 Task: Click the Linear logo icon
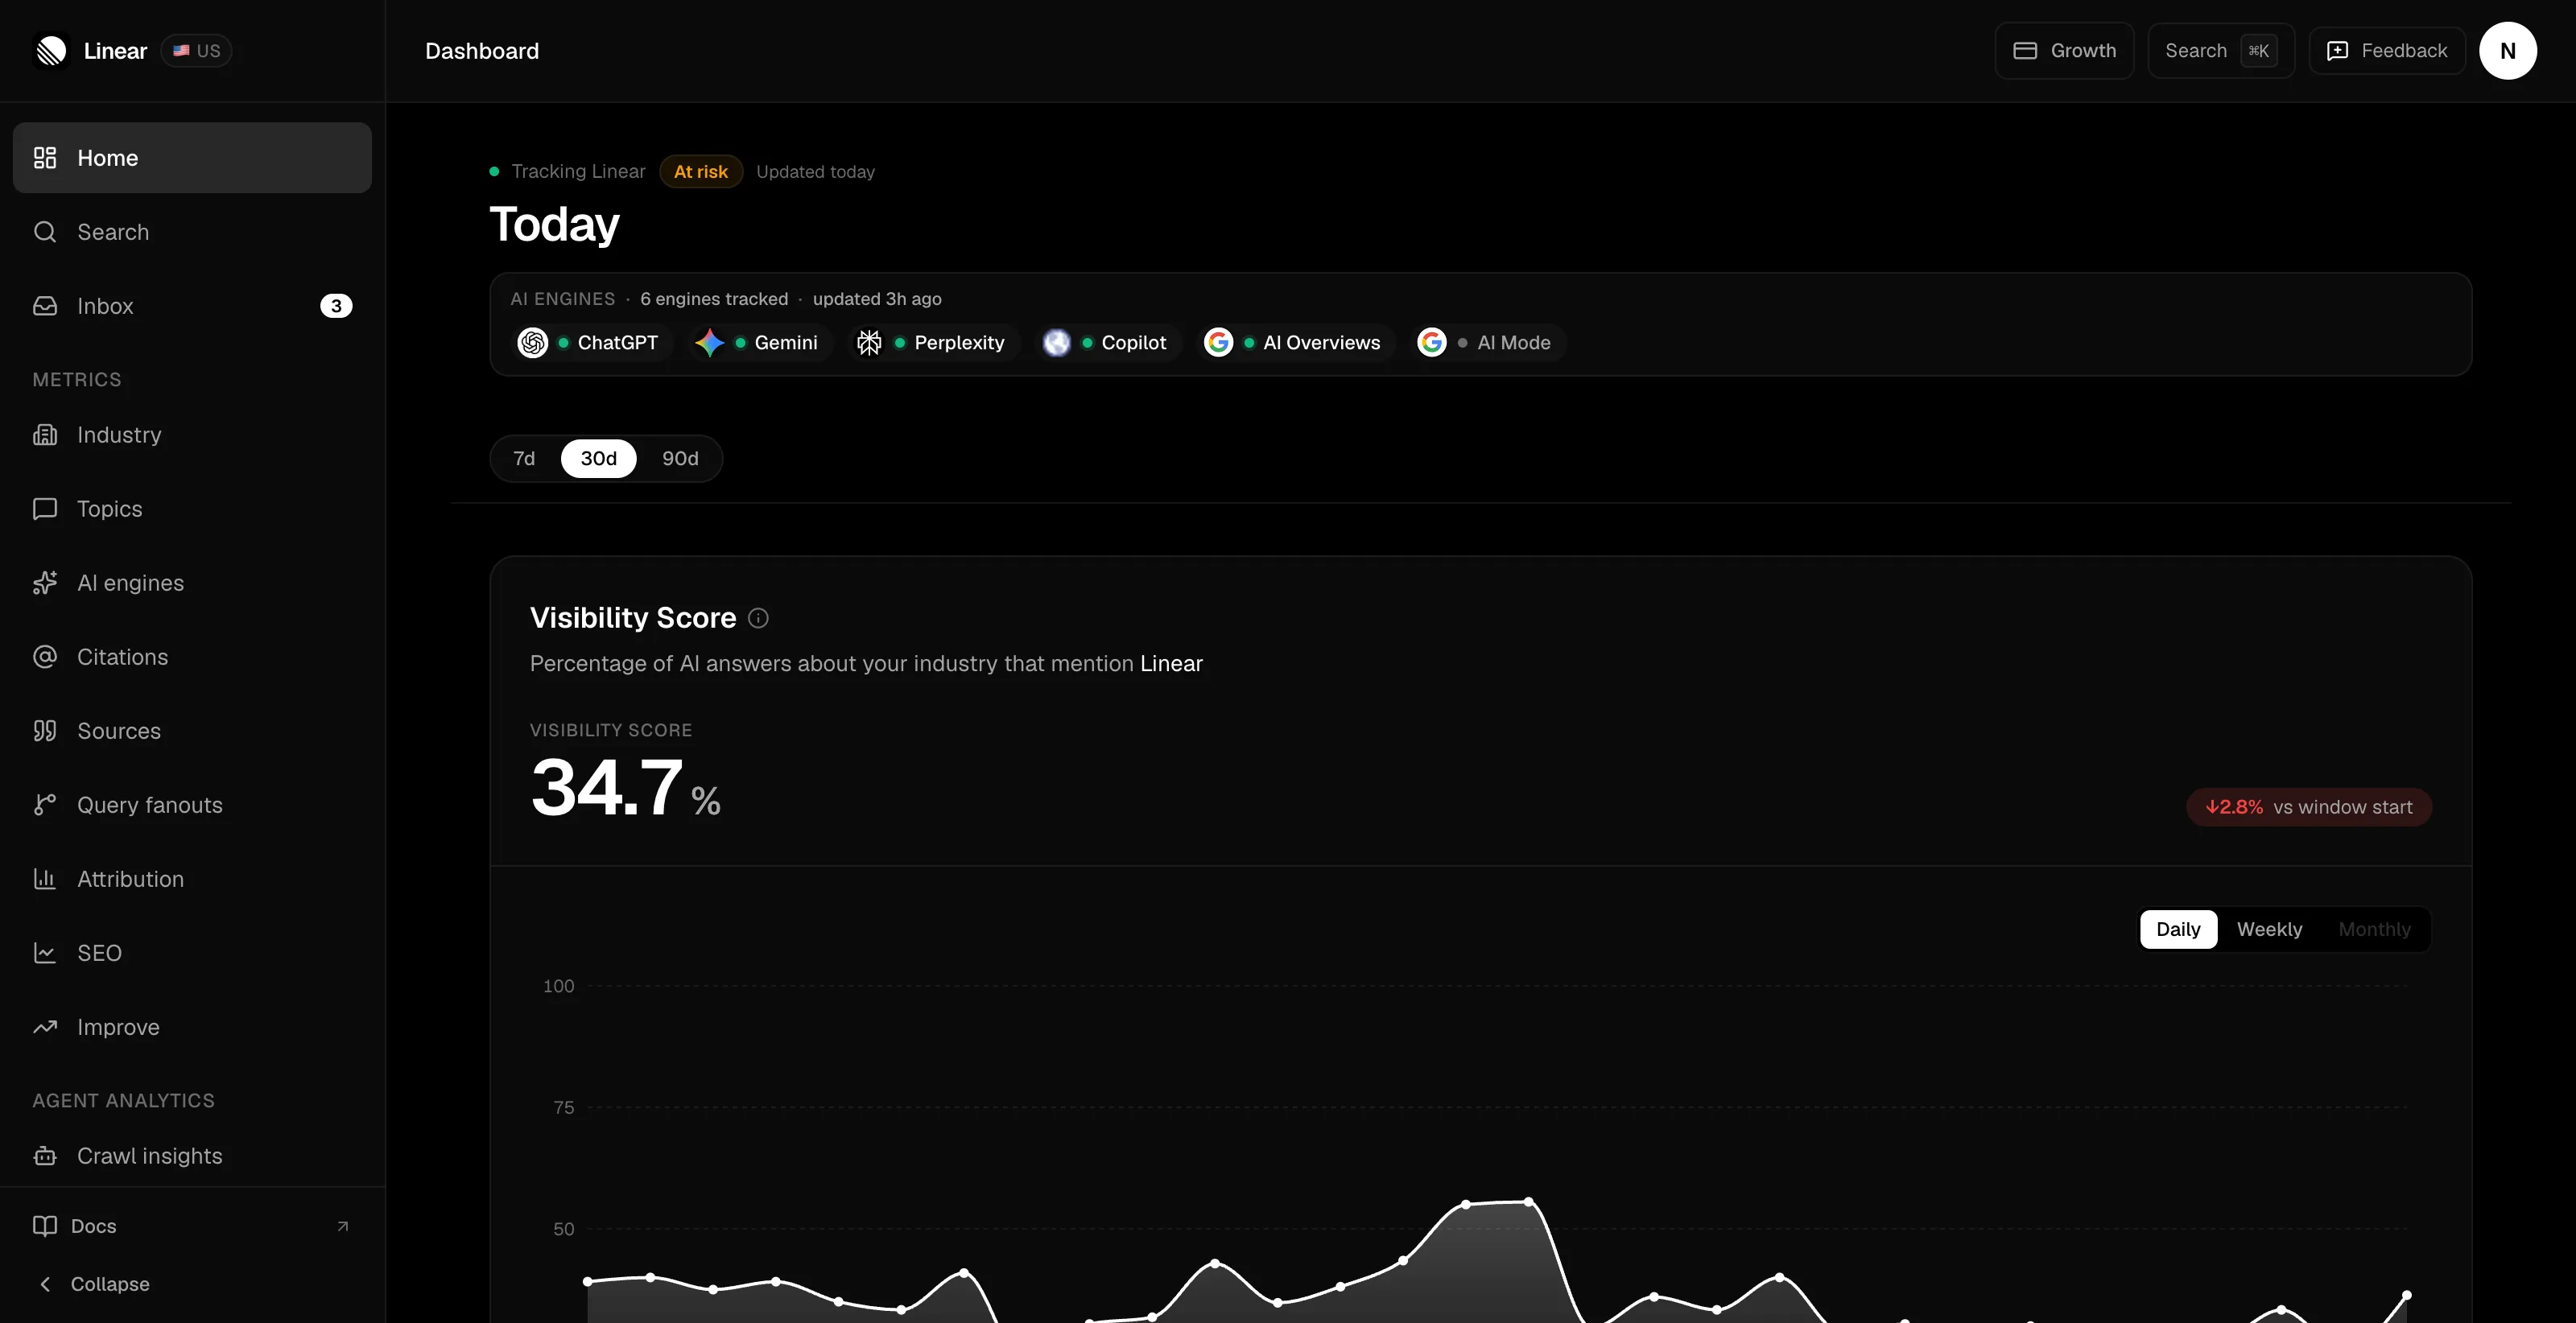51,51
